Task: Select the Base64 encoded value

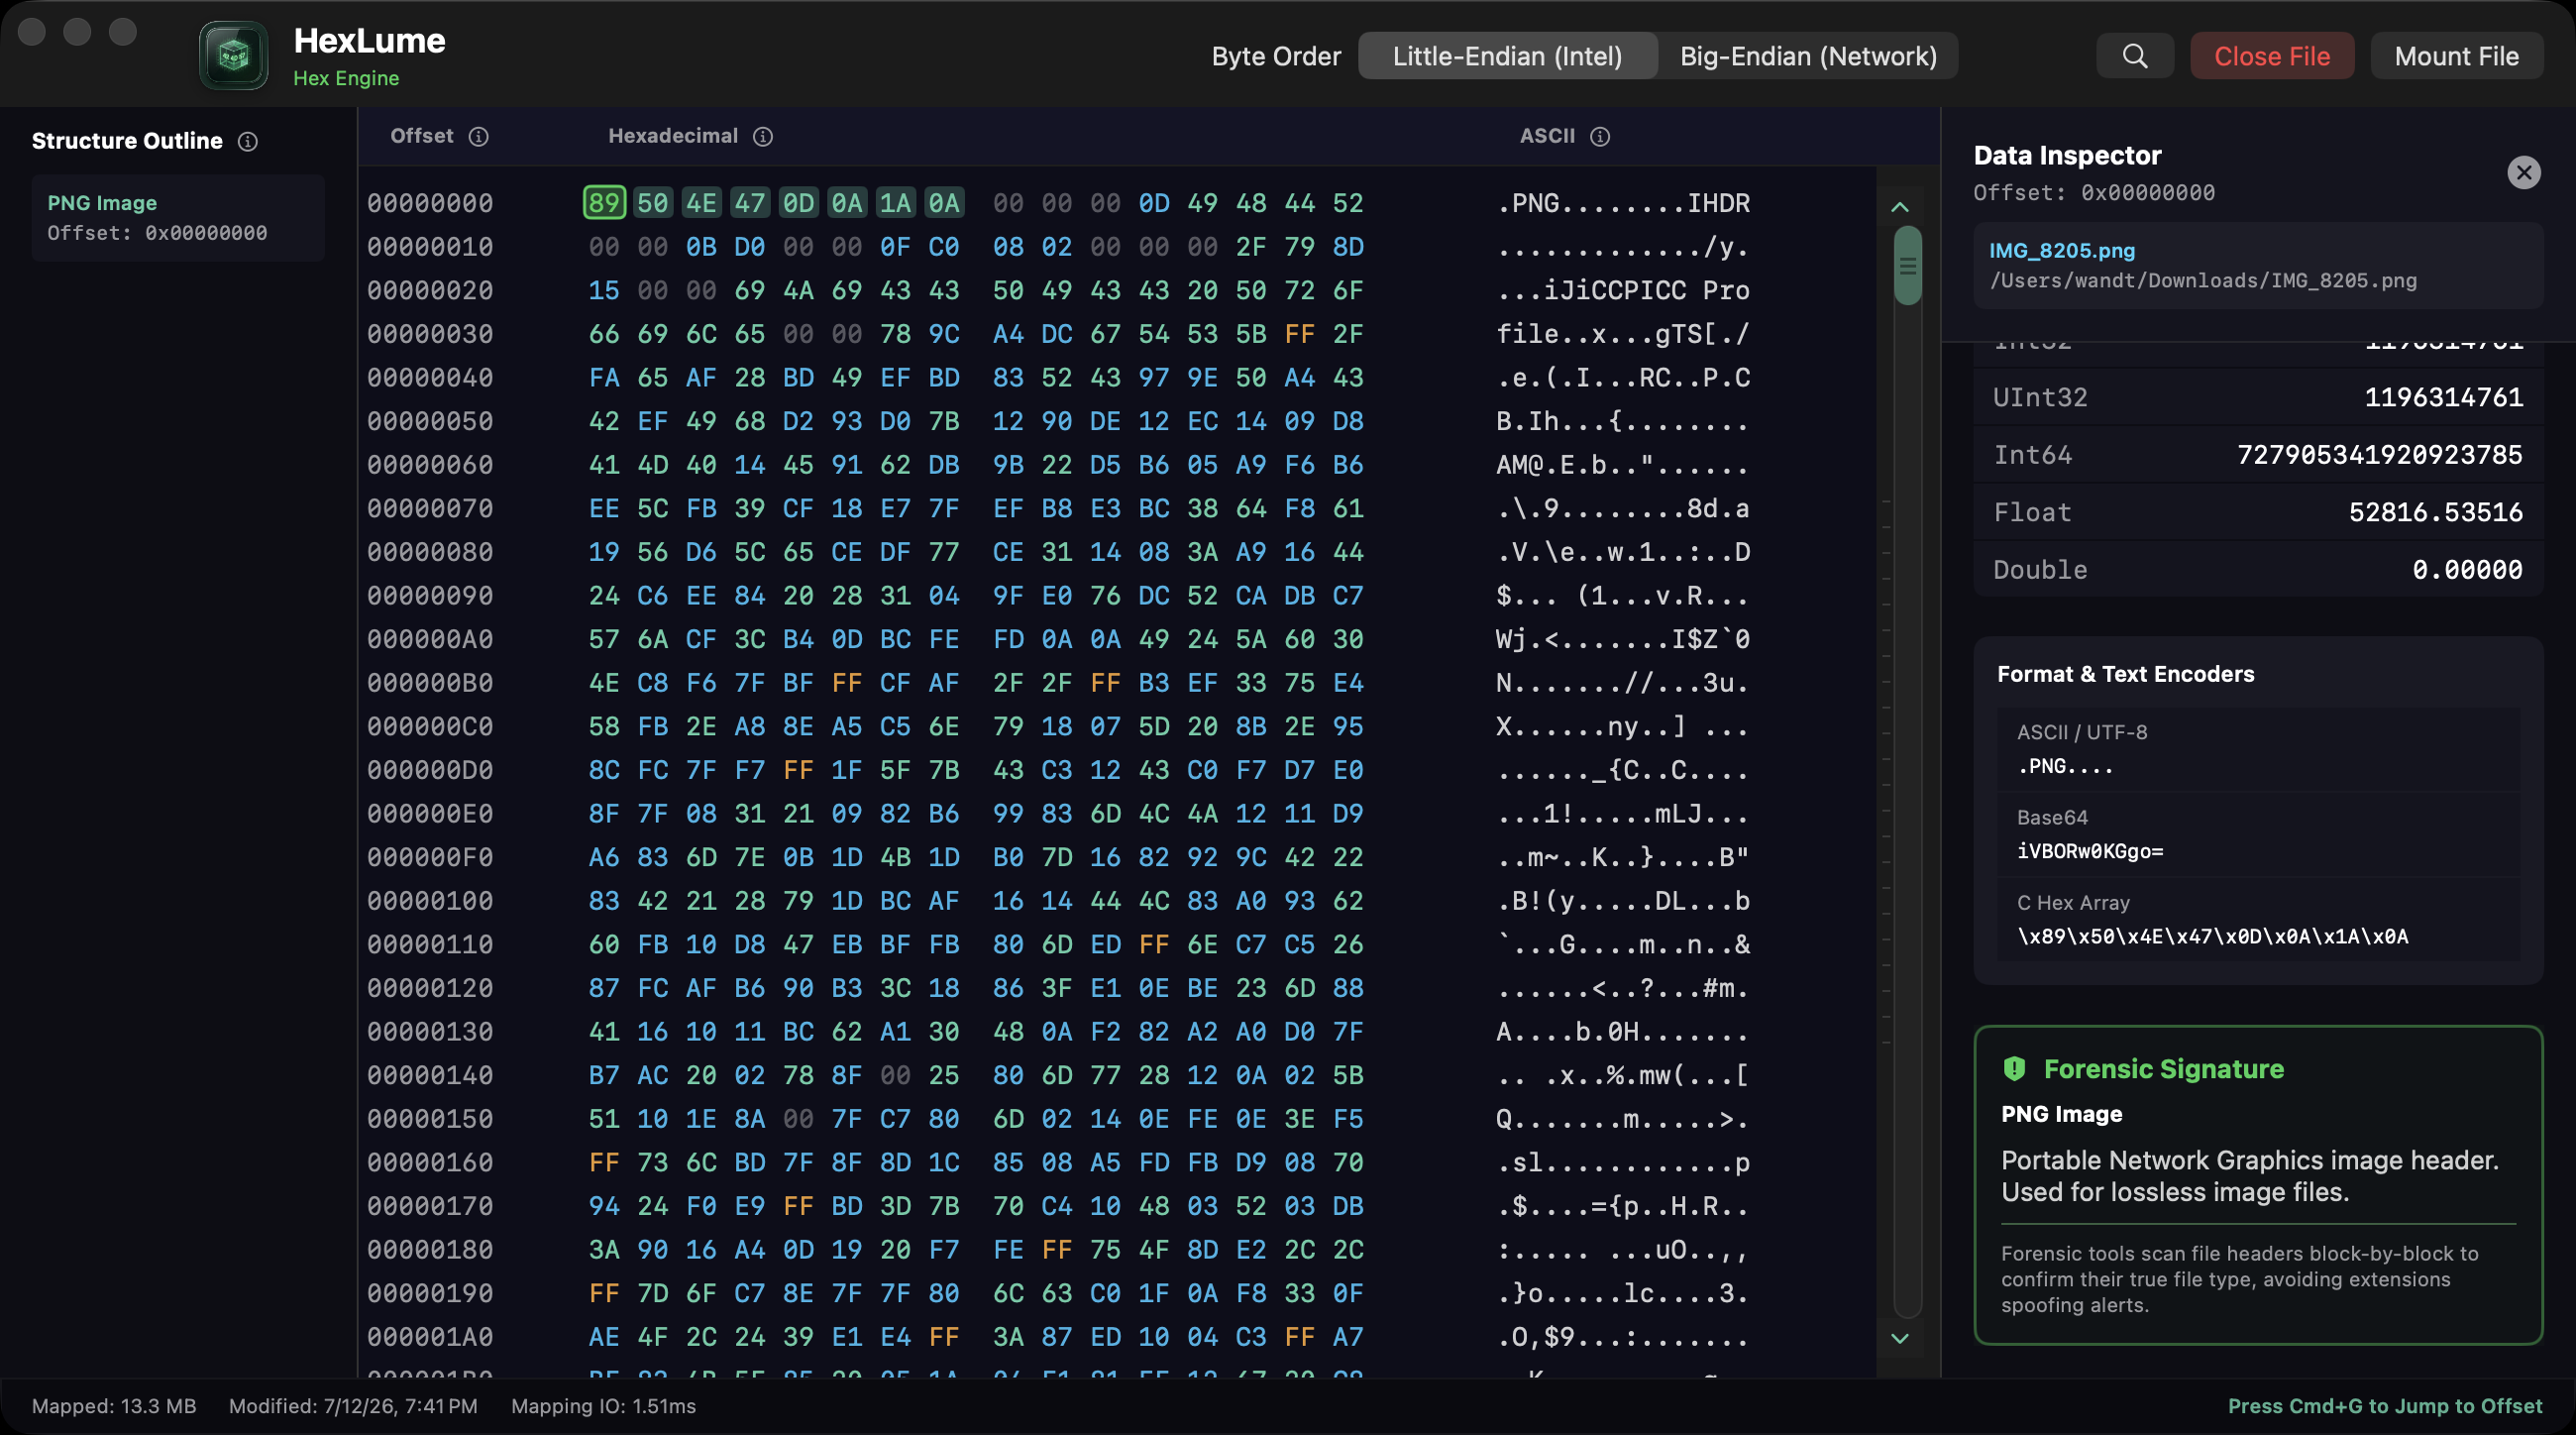Action: [2090, 851]
